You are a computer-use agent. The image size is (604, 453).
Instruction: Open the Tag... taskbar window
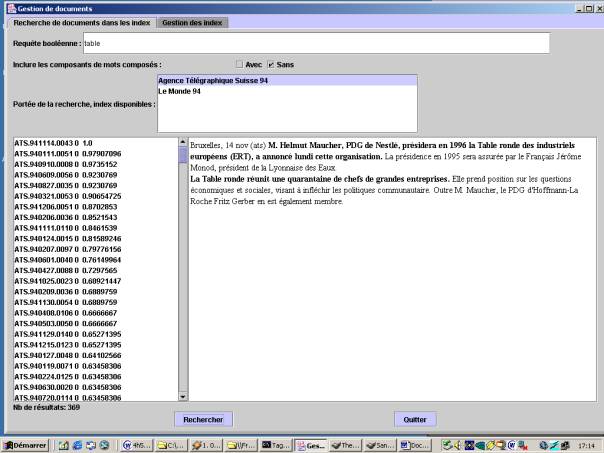point(275,444)
